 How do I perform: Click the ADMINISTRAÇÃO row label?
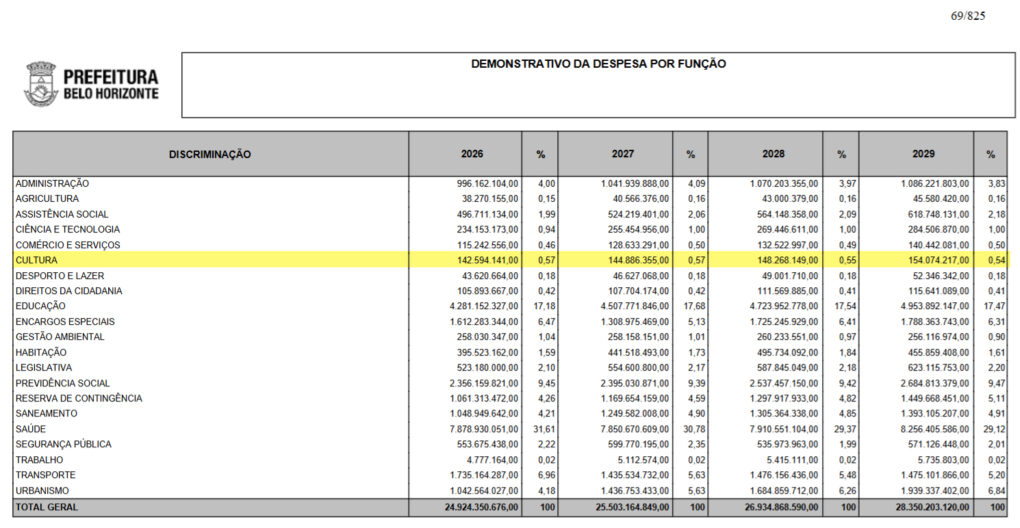(52, 184)
